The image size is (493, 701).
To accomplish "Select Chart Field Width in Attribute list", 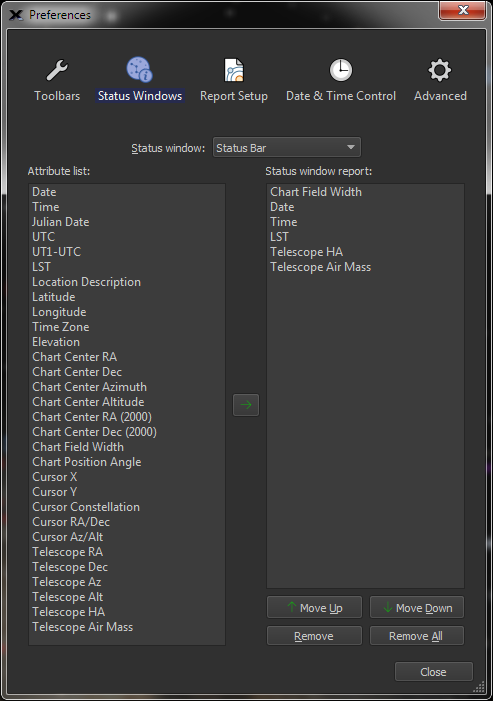I will (x=127, y=447).
